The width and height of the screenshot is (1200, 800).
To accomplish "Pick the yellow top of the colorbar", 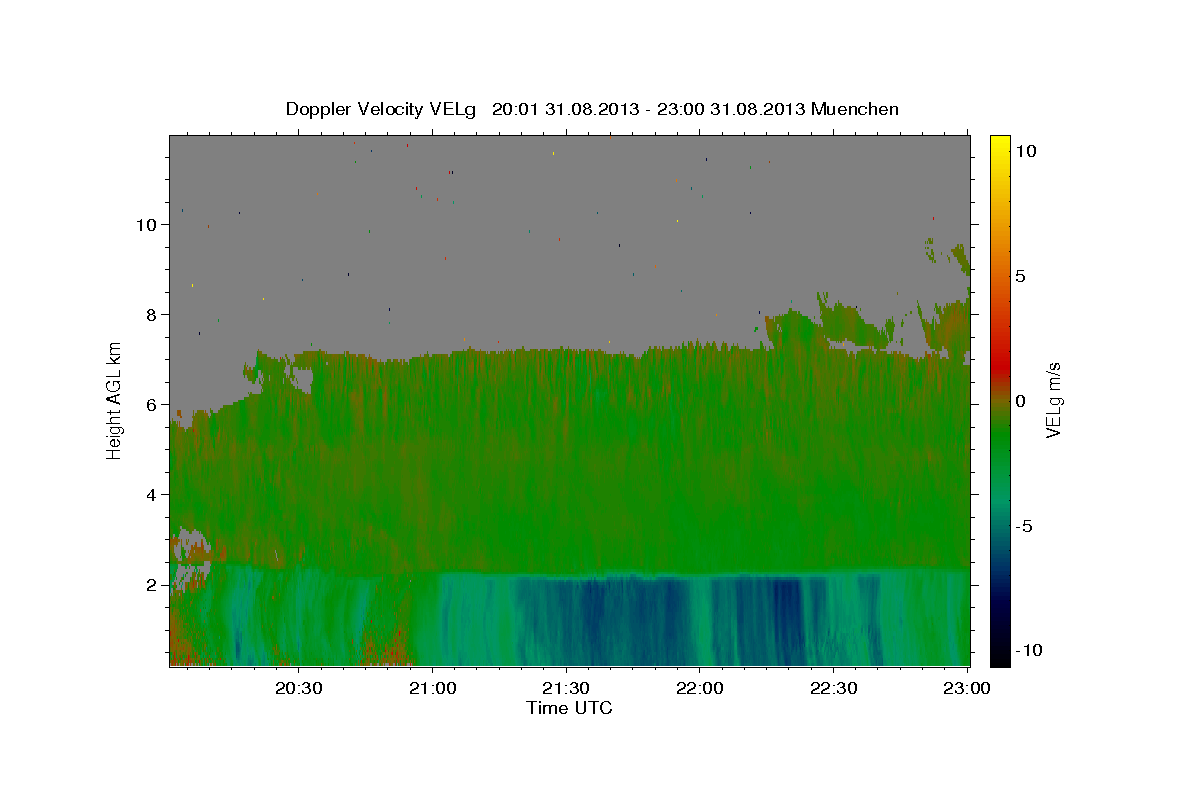I will pyautogui.click(x=999, y=145).
